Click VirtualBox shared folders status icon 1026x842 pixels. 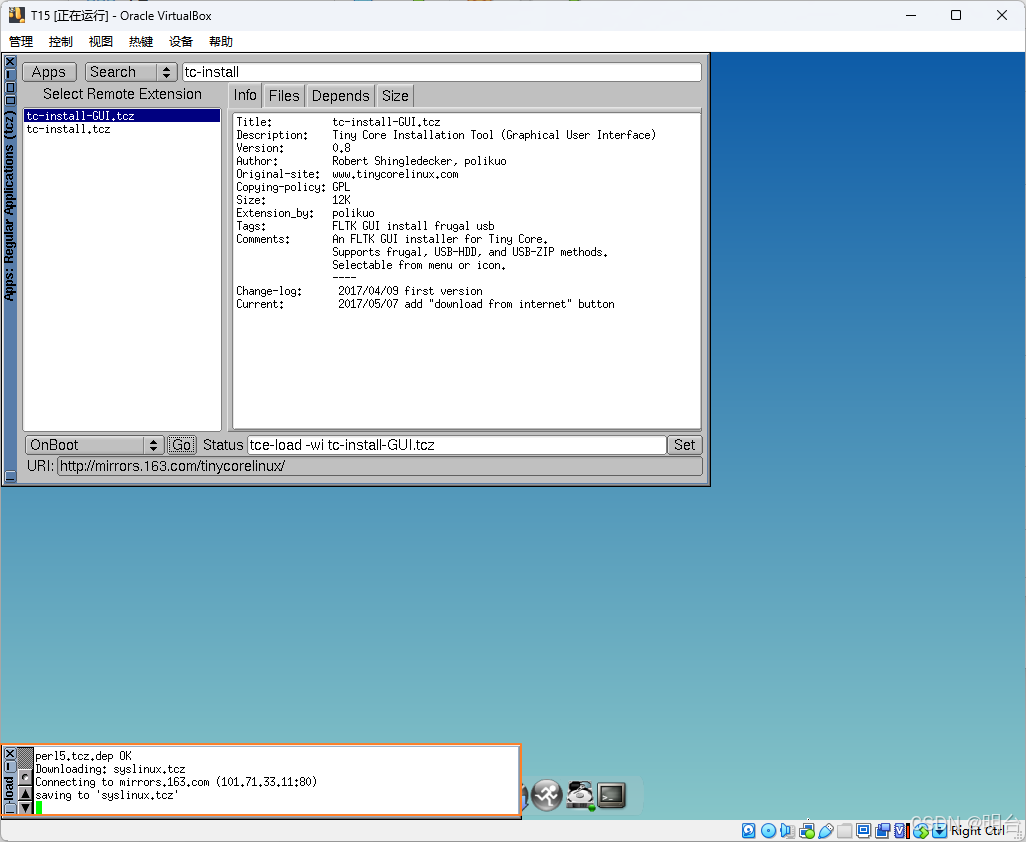click(x=845, y=831)
